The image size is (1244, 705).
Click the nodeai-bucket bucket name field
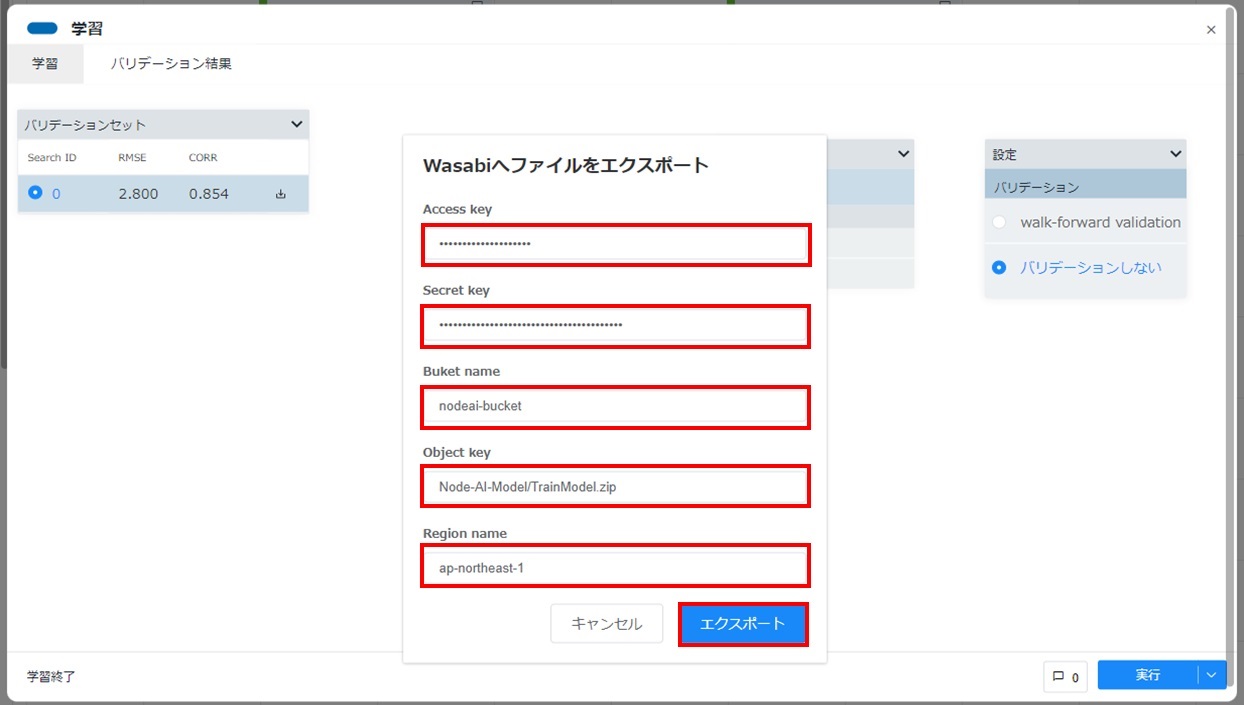click(x=615, y=406)
